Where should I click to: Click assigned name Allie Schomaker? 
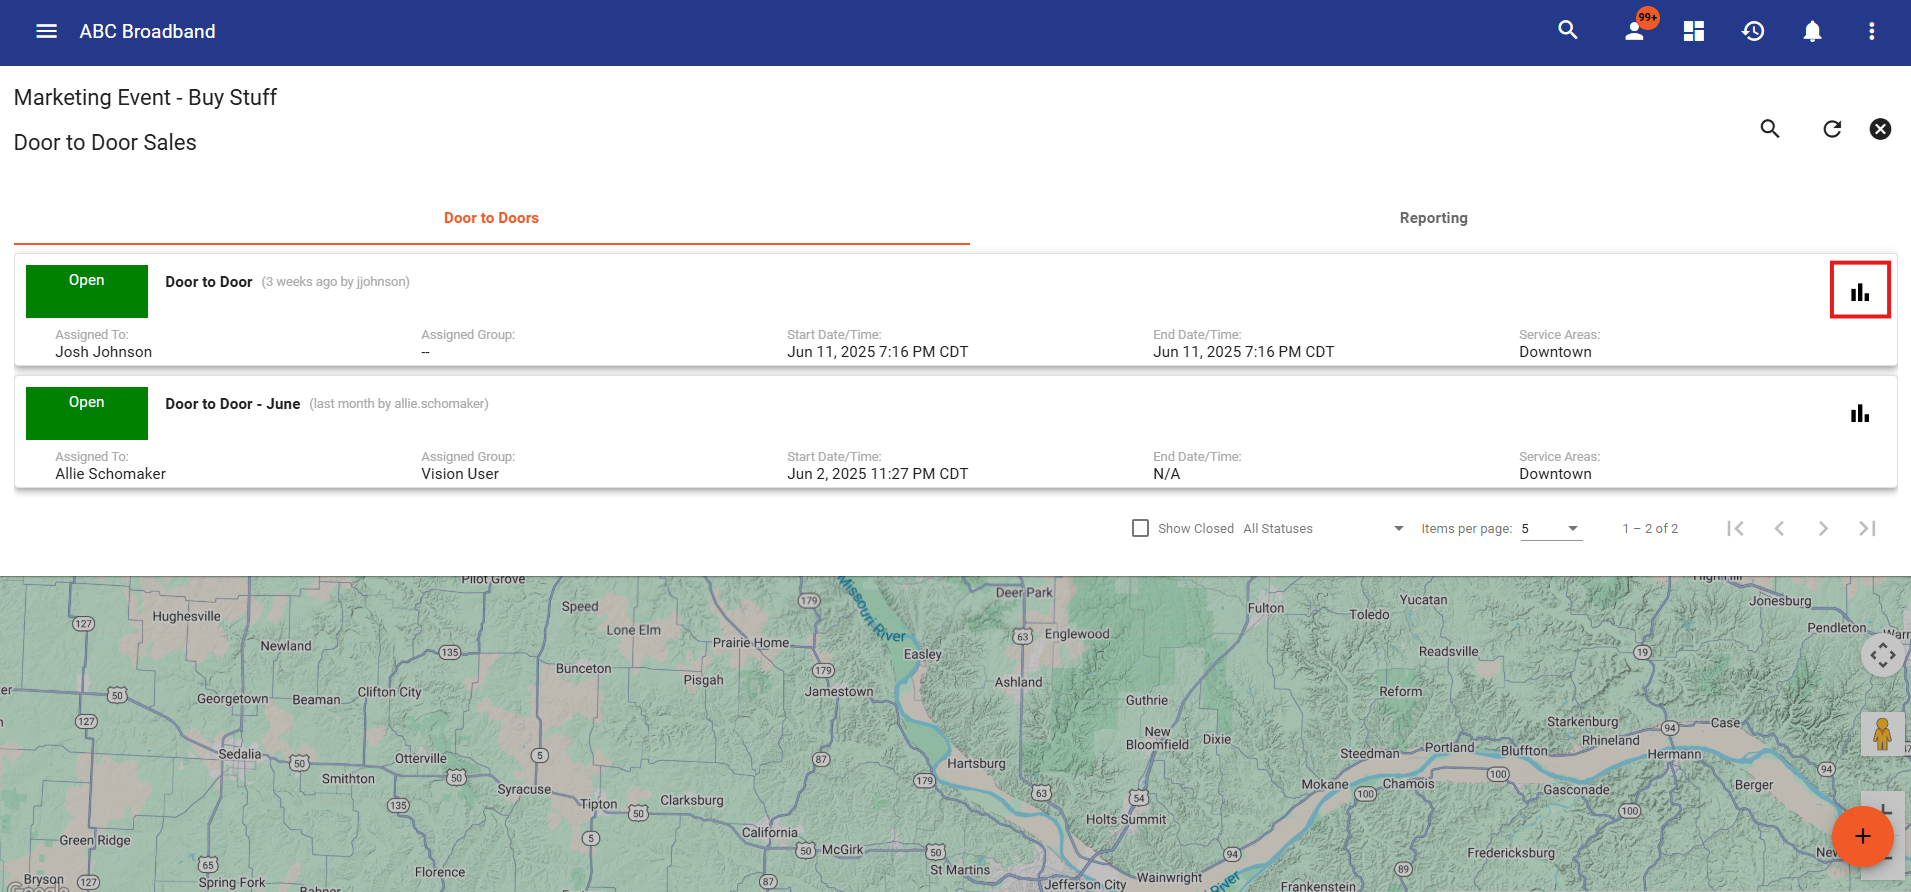pyautogui.click(x=111, y=474)
